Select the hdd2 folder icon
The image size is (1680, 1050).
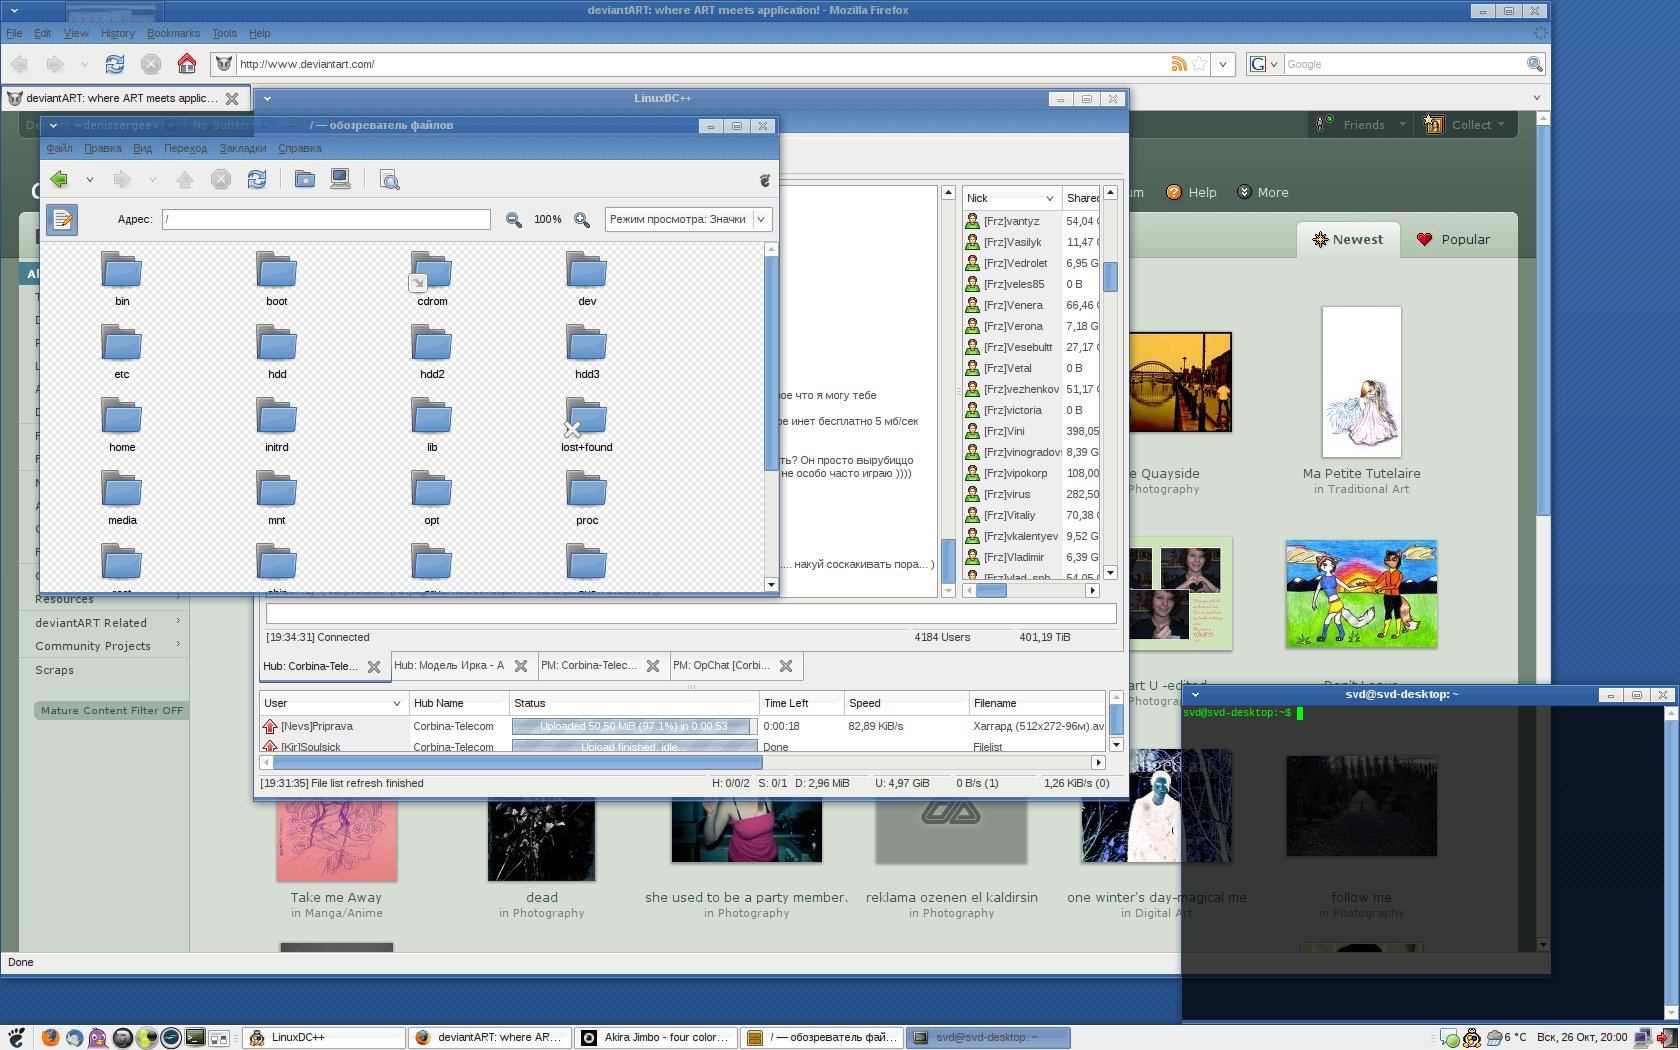click(432, 343)
